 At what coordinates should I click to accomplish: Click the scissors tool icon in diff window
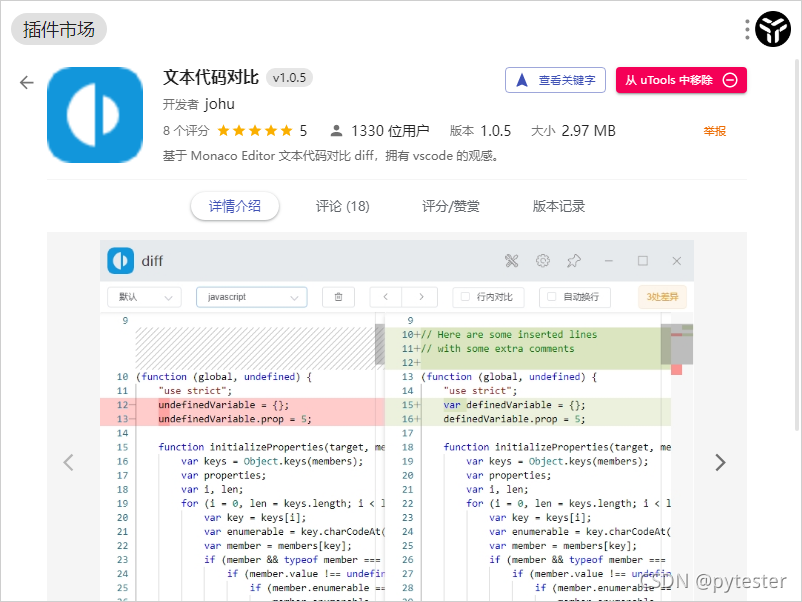[511, 261]
